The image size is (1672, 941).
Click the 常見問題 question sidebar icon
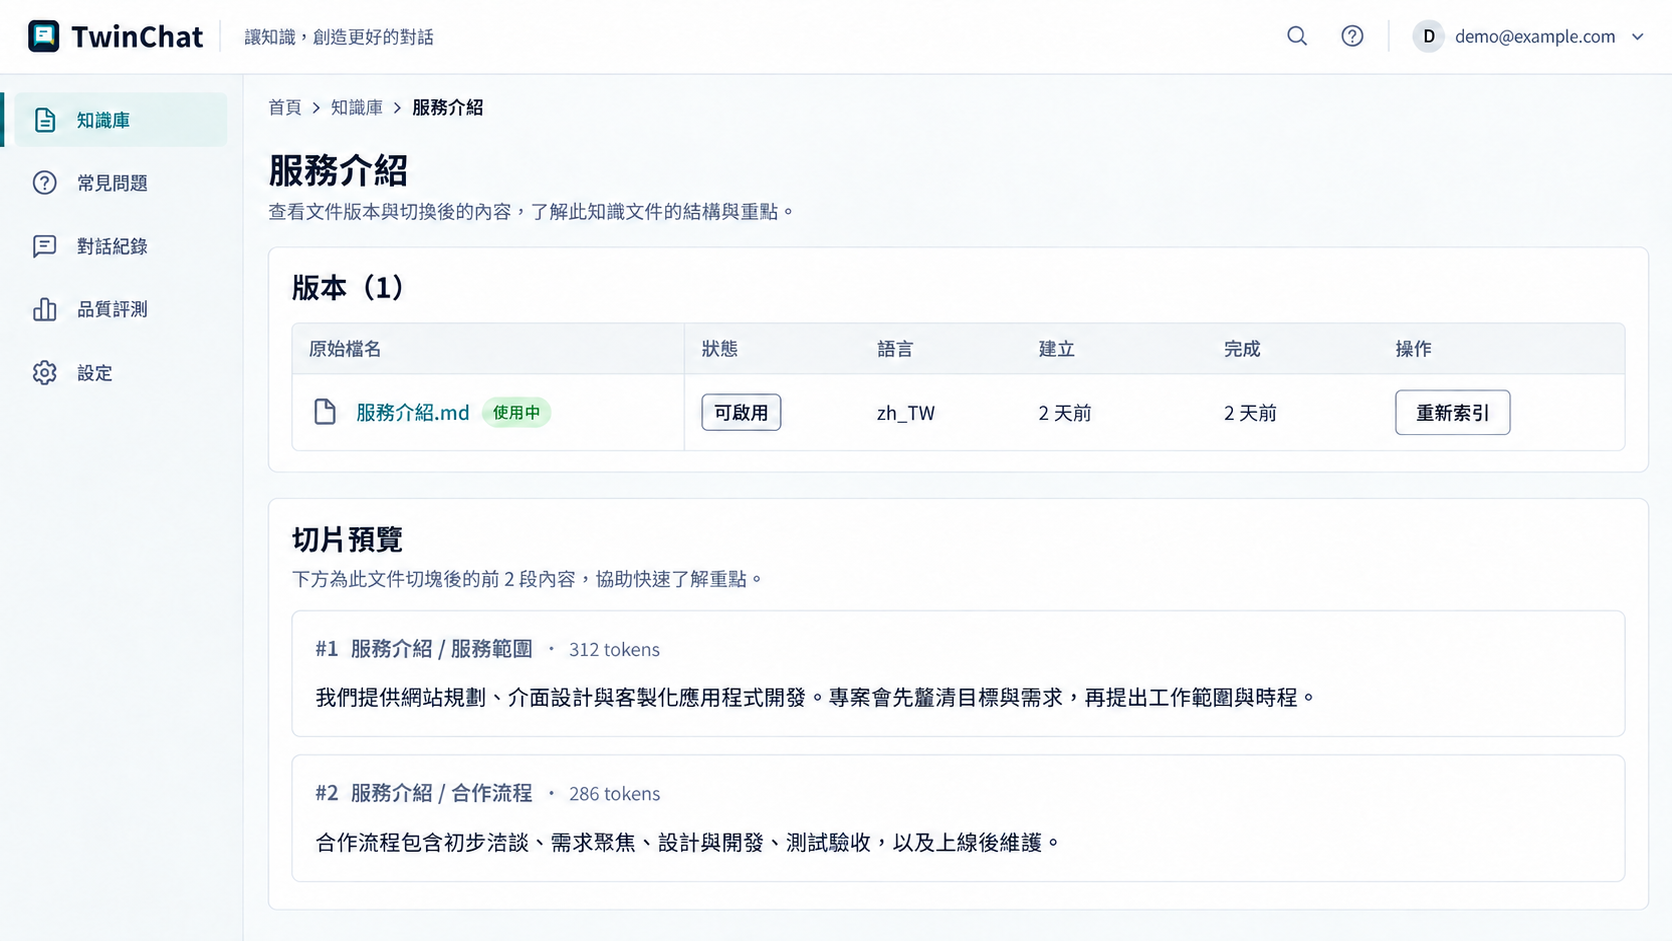pos(45,183)
